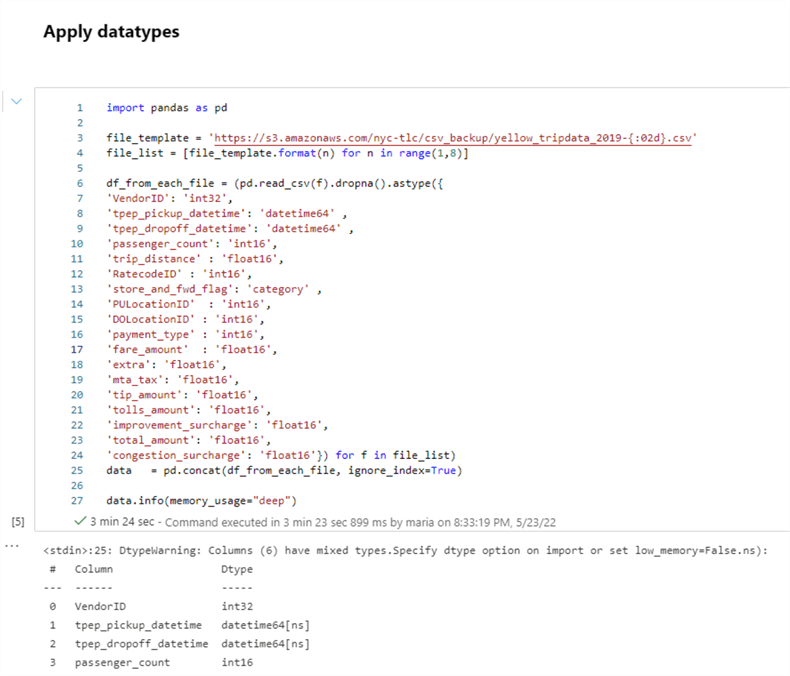Click the Apply datatypes heading

tap(111, 31)
